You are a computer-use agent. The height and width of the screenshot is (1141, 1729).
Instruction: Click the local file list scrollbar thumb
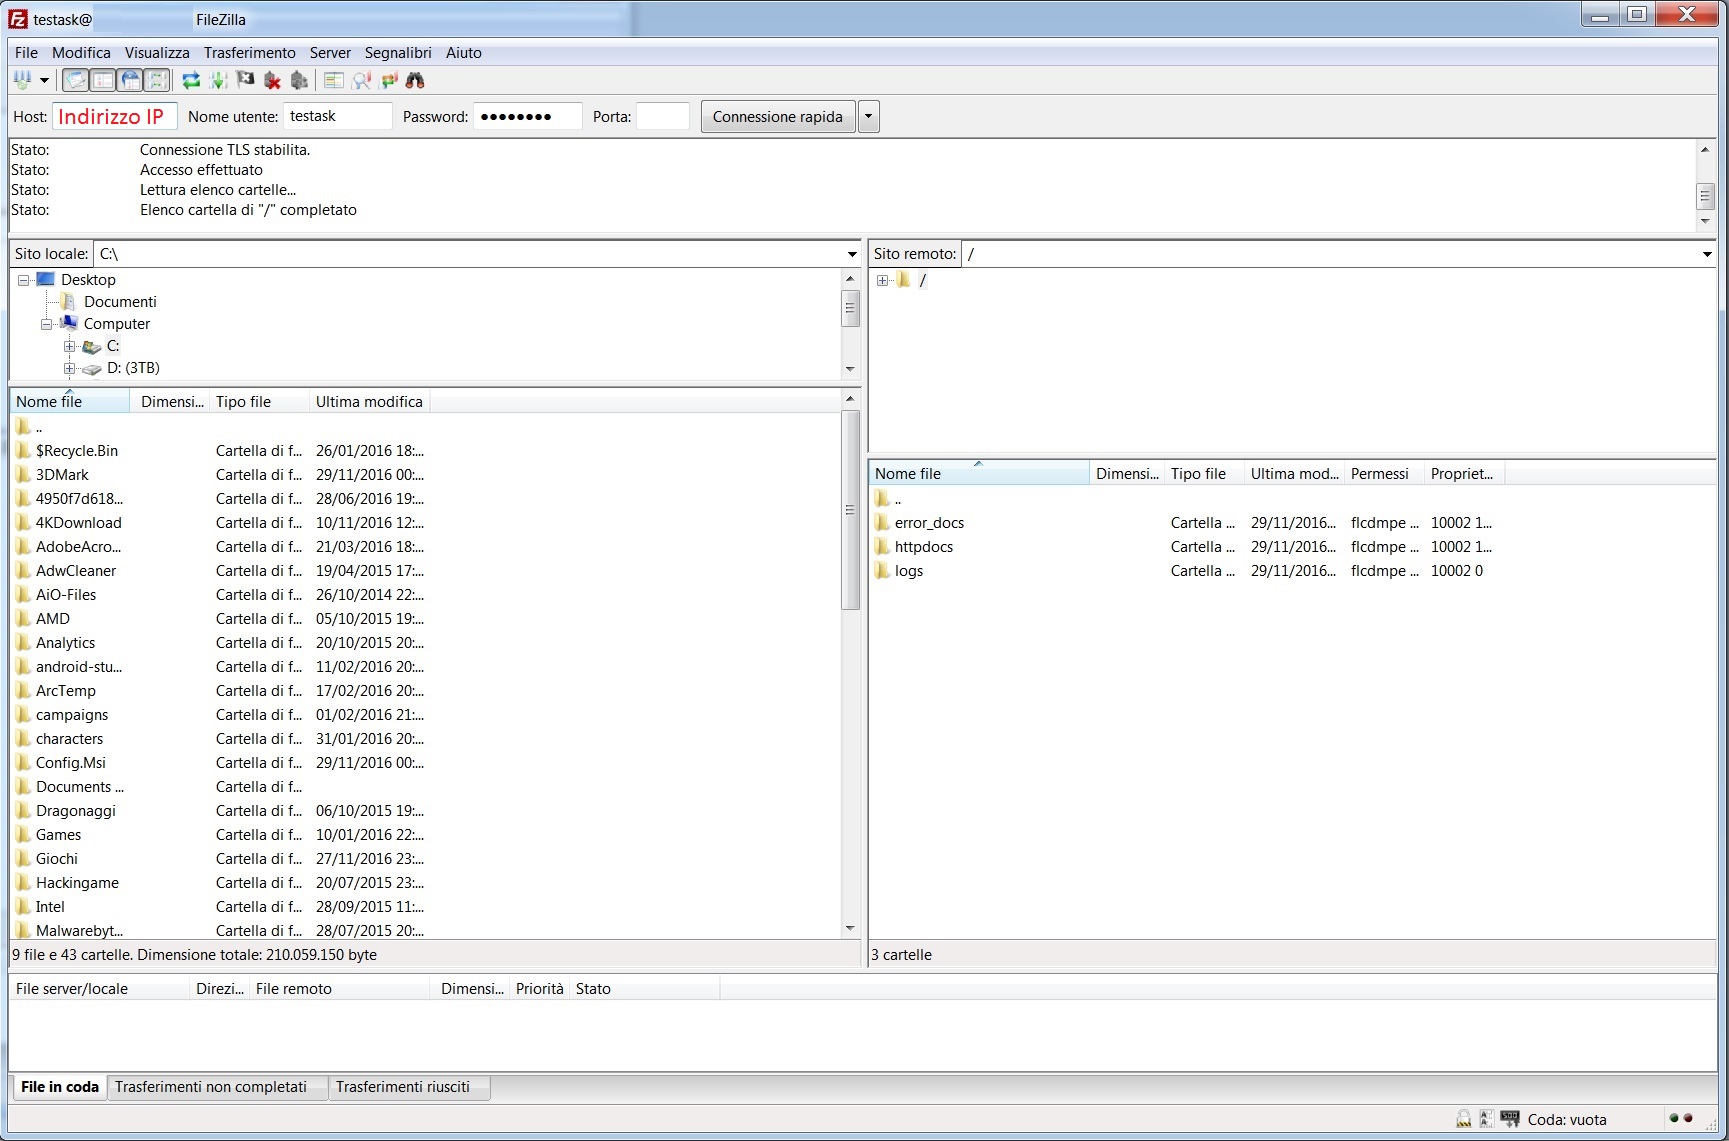point(850,510)
